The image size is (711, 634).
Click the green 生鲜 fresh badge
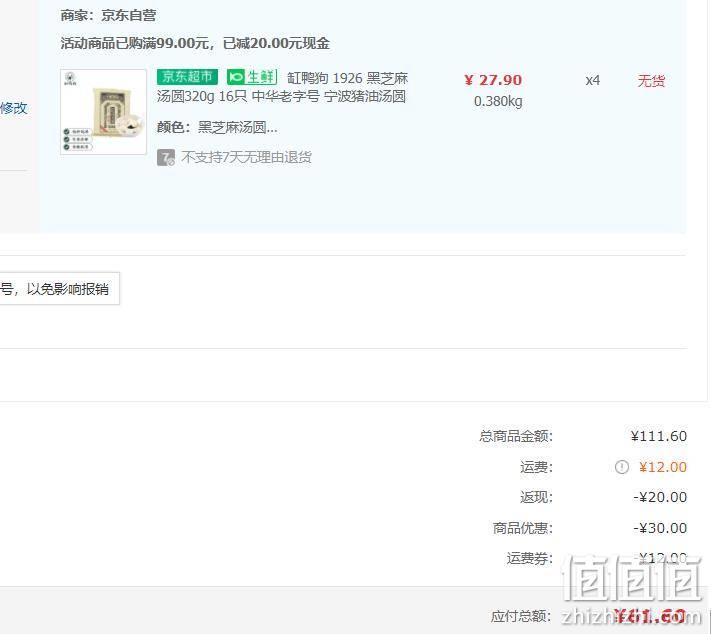click(252, 77)
